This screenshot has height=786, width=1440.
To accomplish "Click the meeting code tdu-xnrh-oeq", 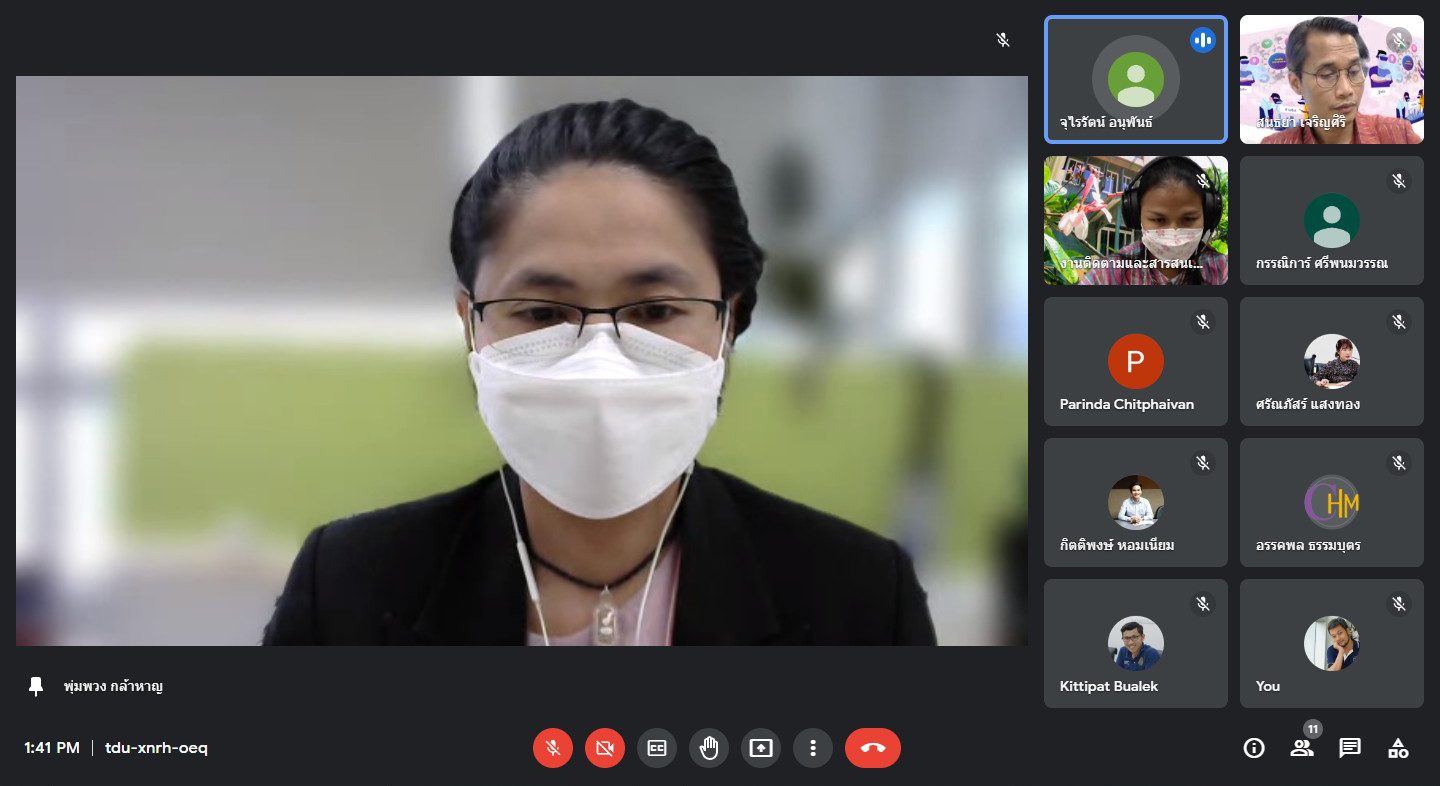I will [156, 748].
